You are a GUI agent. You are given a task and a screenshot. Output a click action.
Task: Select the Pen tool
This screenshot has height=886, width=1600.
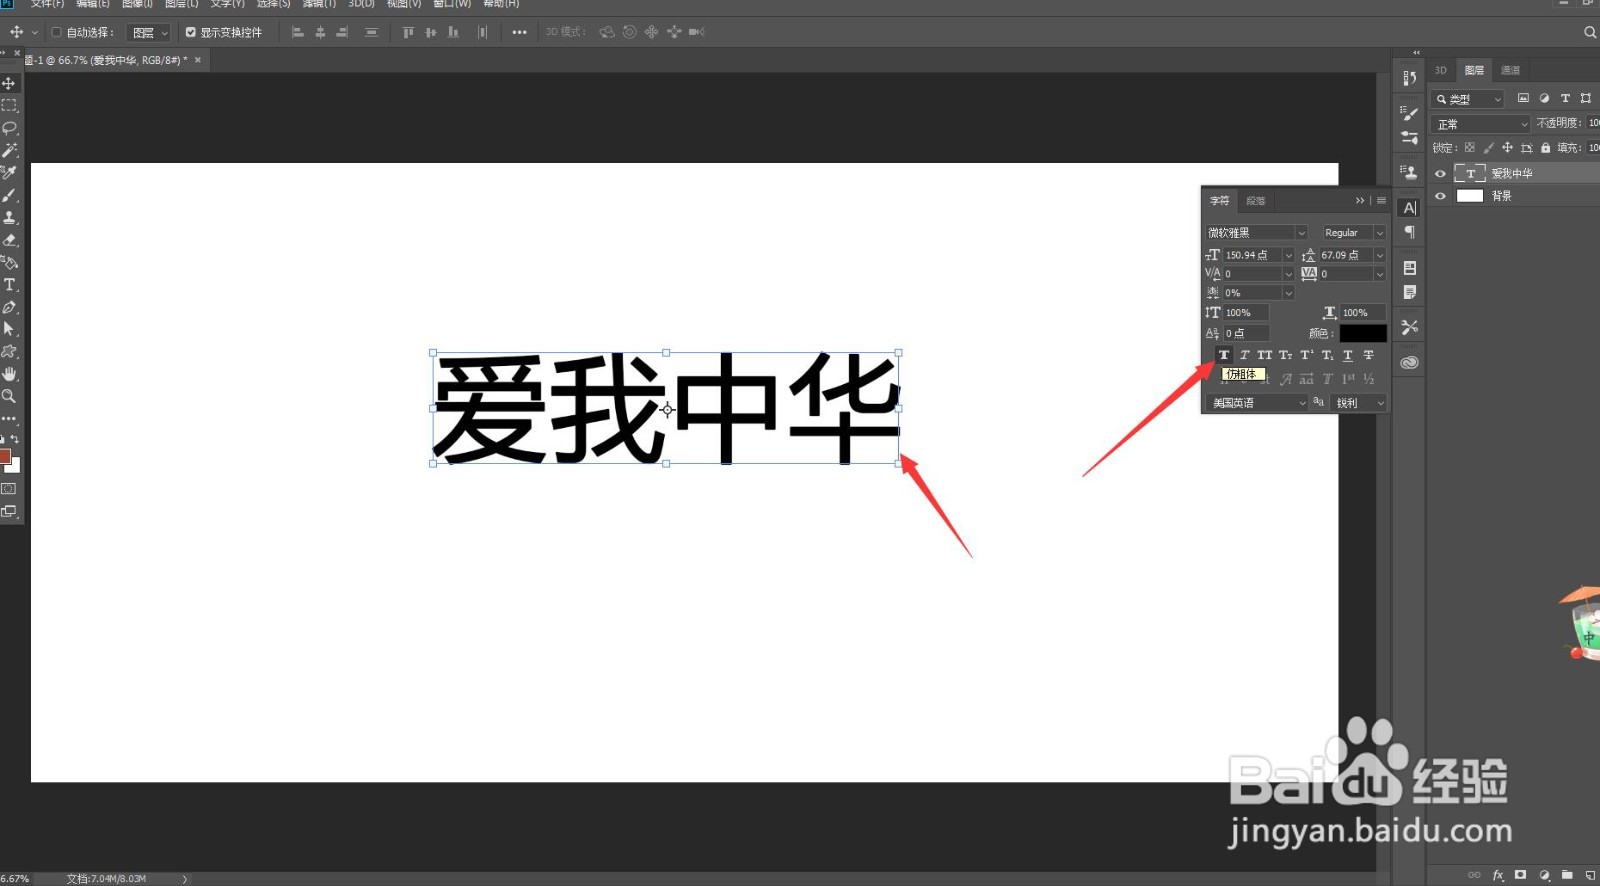9,307
